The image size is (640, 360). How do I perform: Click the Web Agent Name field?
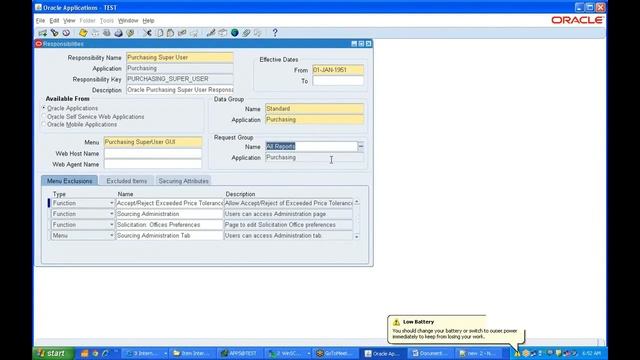click(x=153, y=164)
